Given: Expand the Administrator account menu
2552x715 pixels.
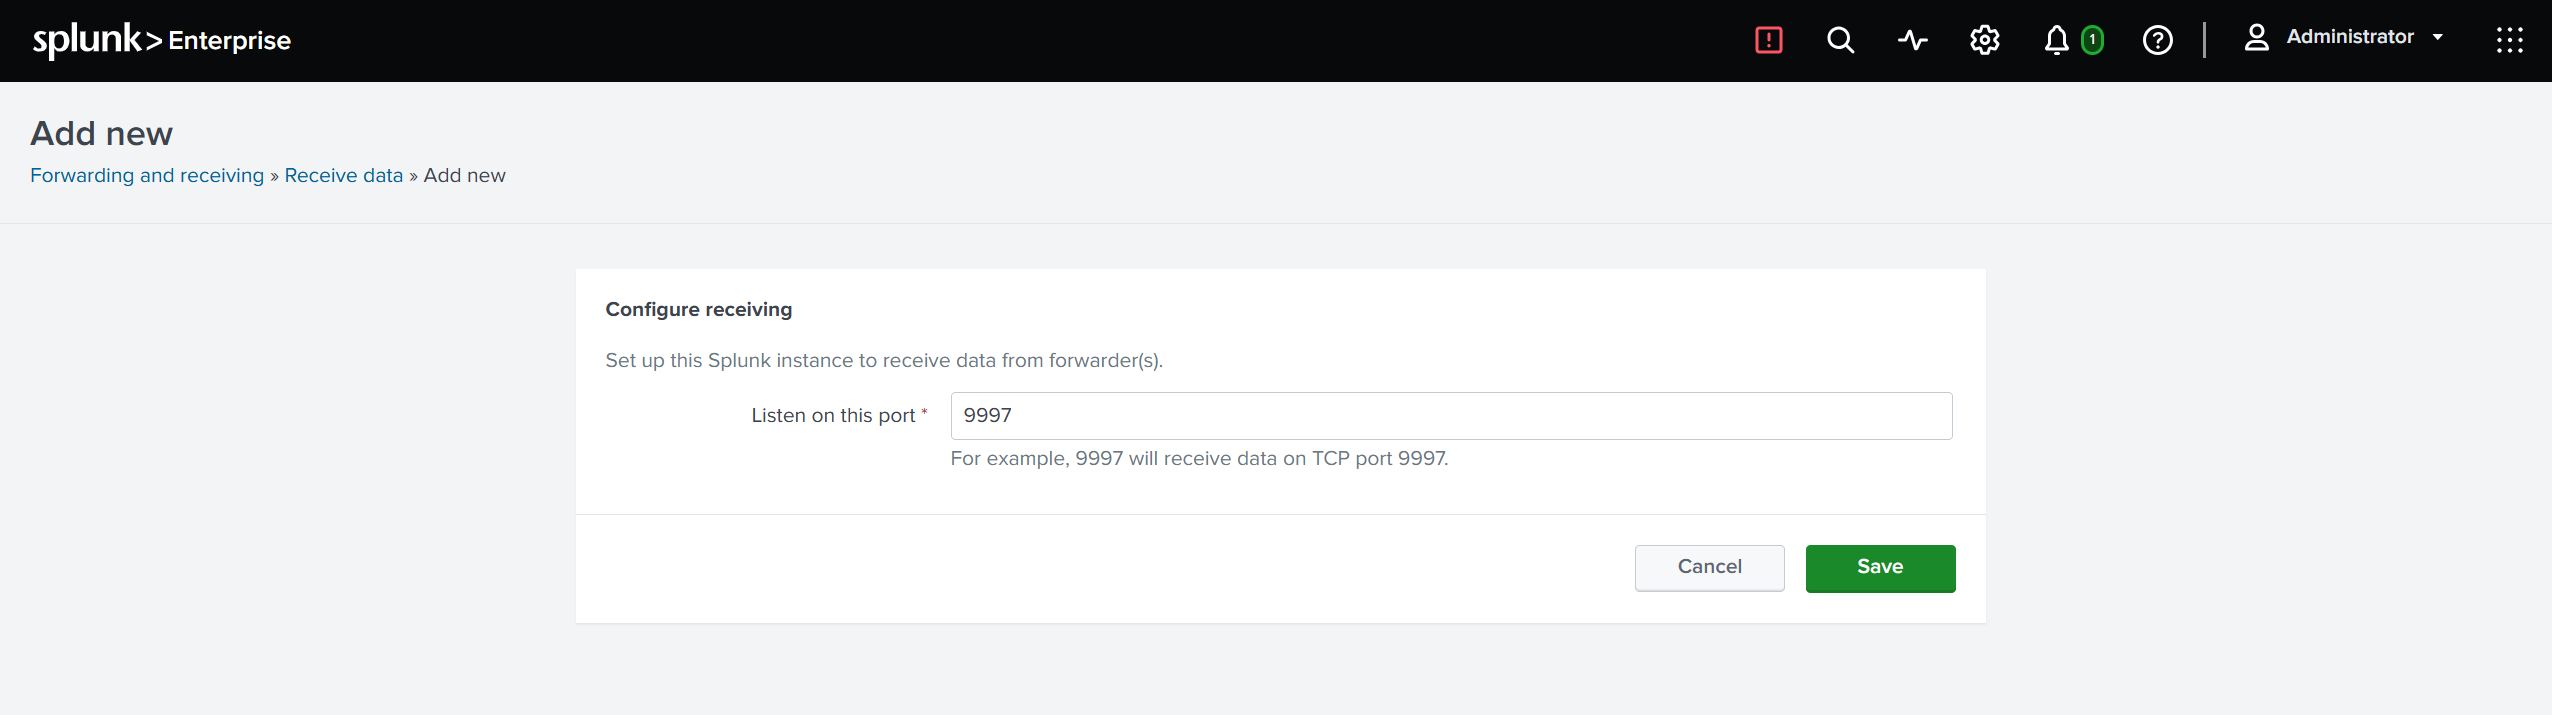Looking at the screenshot, I should pos(2349,37).
